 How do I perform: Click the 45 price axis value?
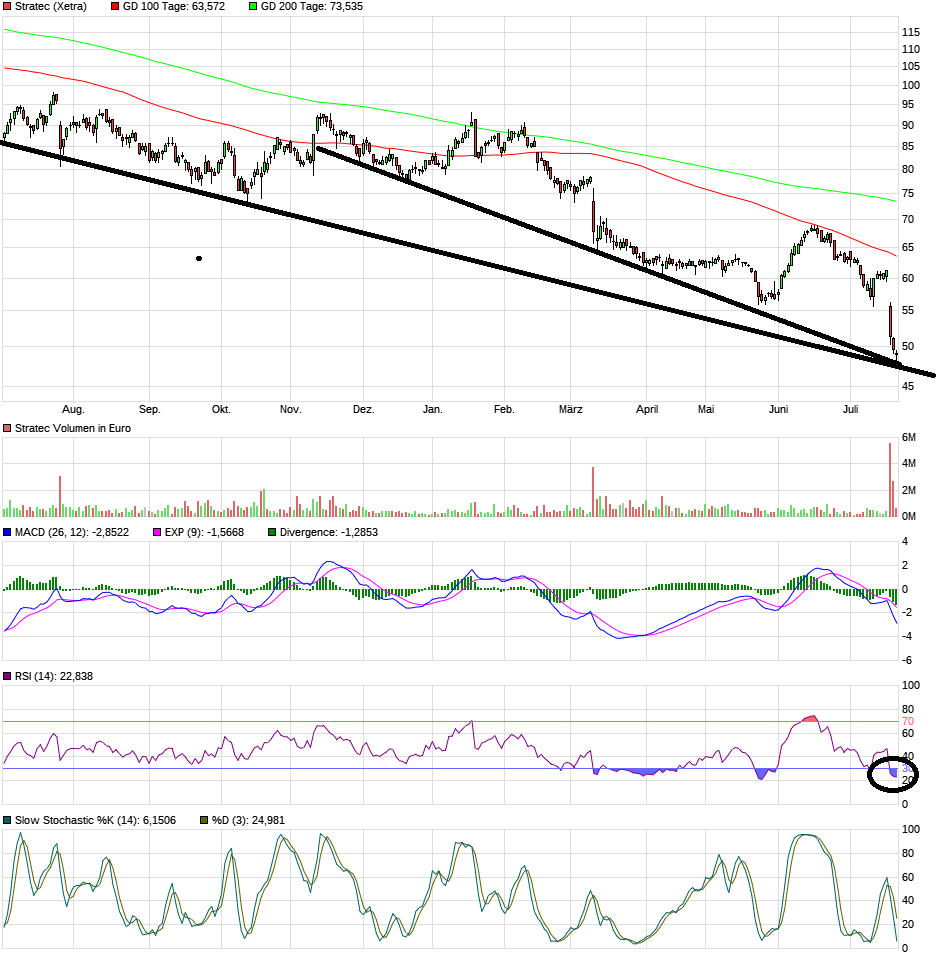(x=908, y=387)
